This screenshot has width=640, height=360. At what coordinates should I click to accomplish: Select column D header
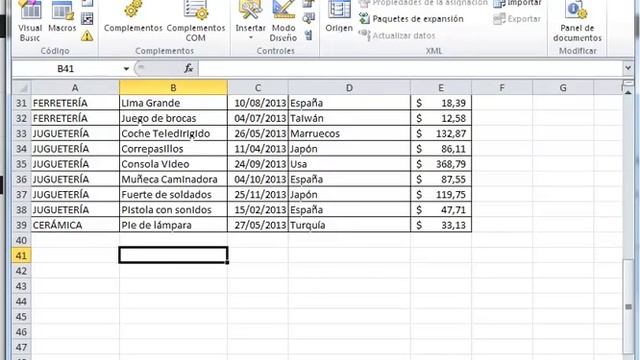pyautogui.click(x=349, y=88)
